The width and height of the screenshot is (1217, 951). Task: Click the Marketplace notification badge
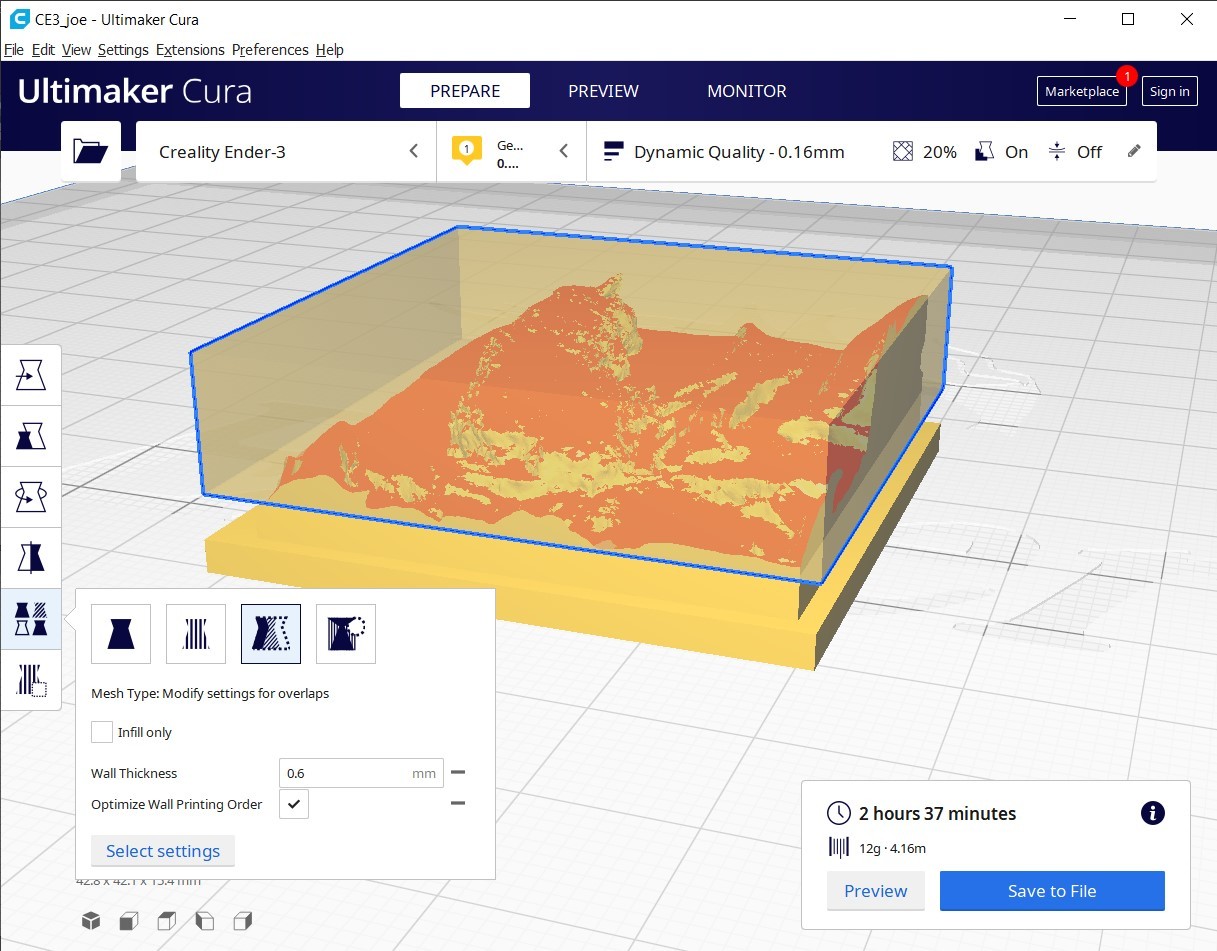click(x=1127, y=75)
